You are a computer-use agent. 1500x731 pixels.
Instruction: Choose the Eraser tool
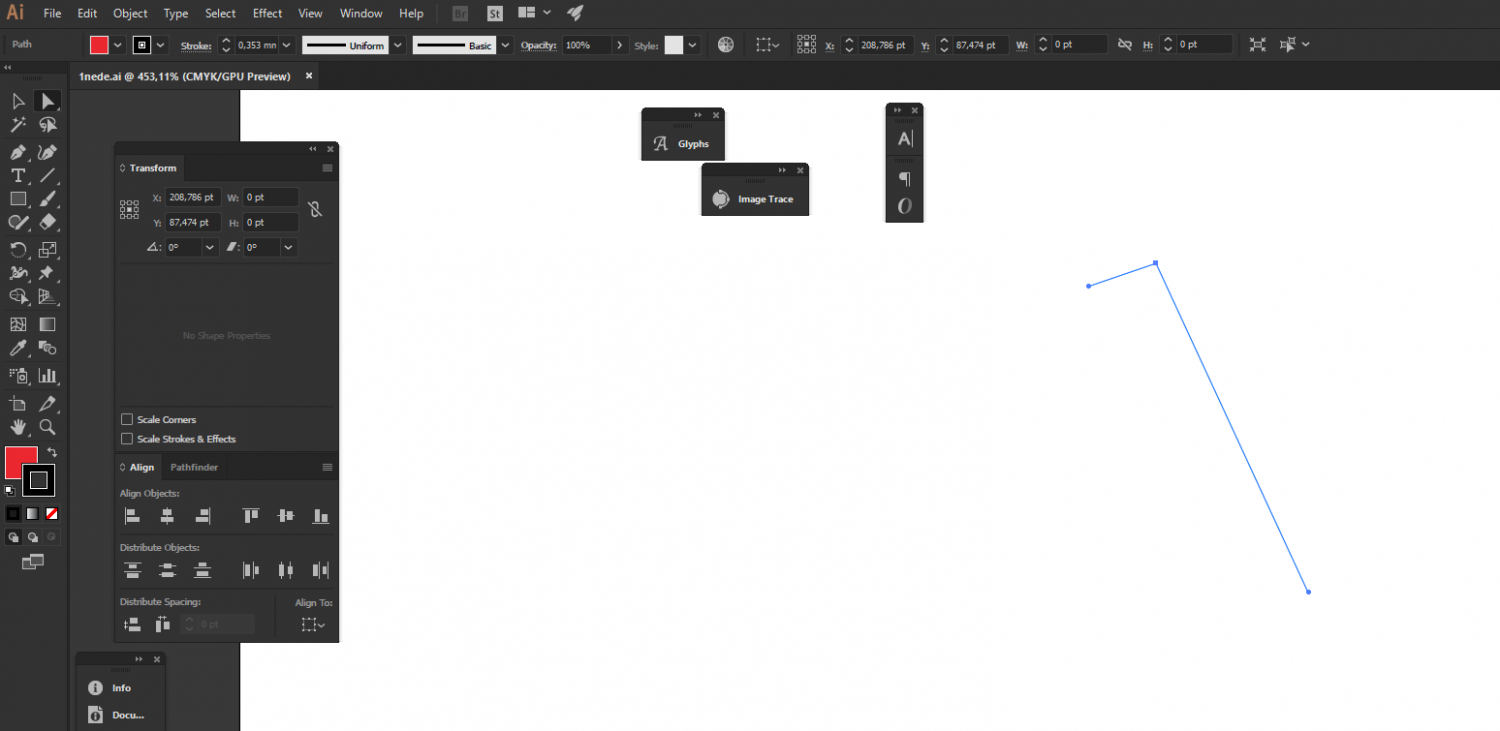[x=47, y=222]
